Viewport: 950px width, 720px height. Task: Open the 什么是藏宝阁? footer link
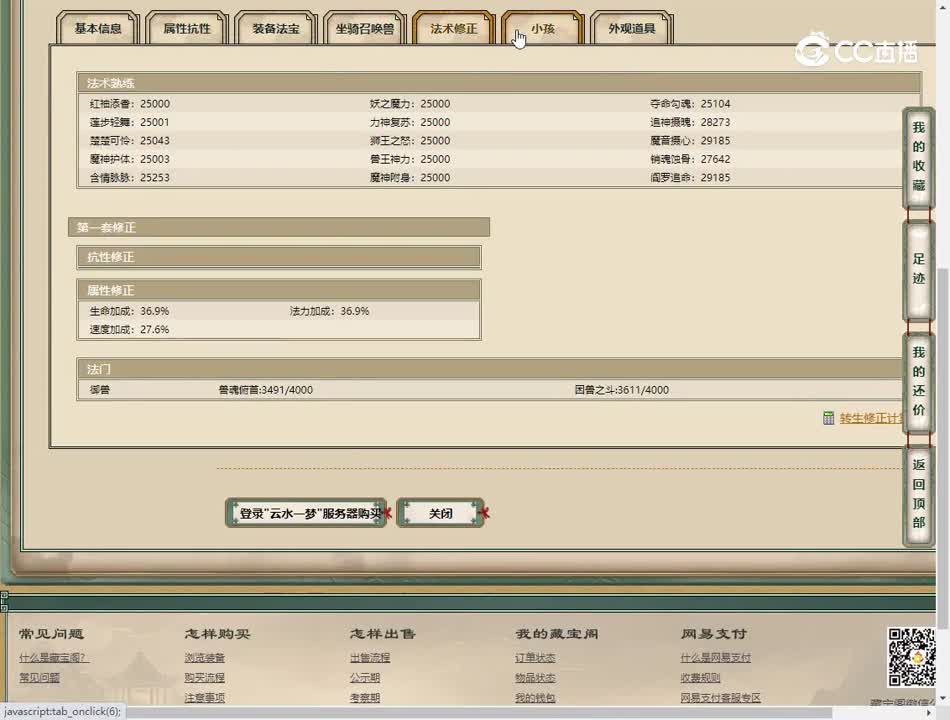tap(54, 658)
